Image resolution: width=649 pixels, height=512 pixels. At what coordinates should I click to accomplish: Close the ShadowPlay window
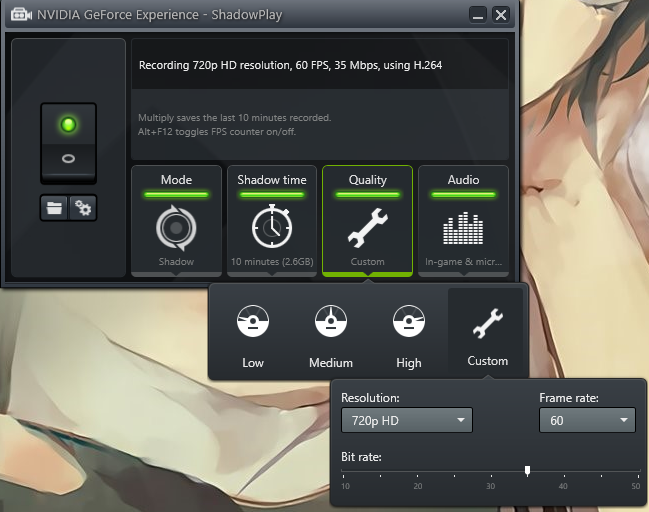(x=501, y=15)
